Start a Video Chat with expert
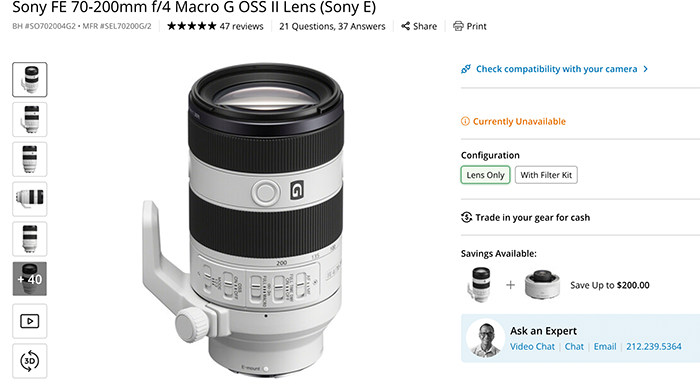The height and width of the screenshot is (385, 700). pyautogui.click(x=532, y=347)
